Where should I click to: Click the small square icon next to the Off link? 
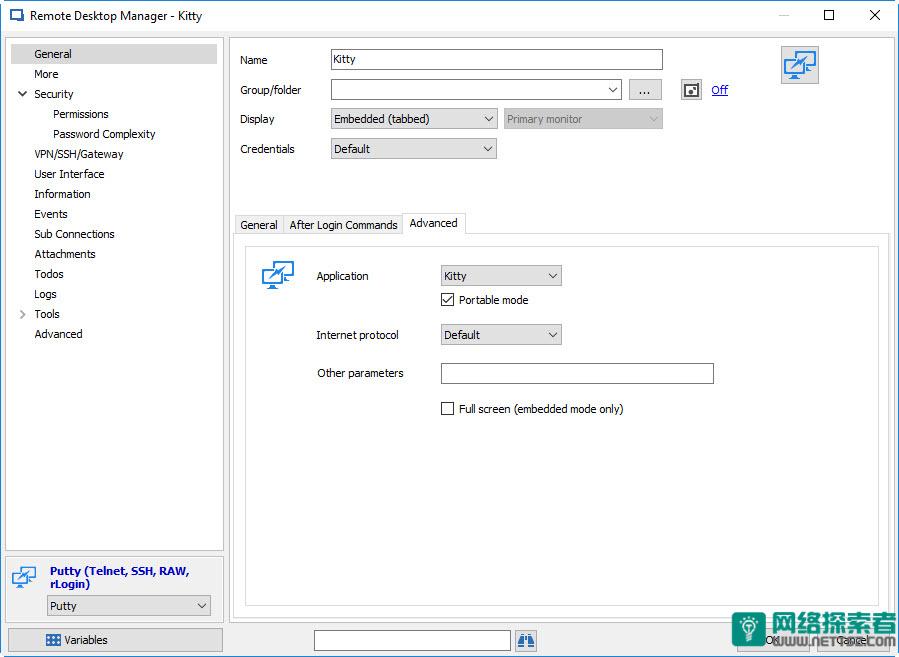pos(691,90)
